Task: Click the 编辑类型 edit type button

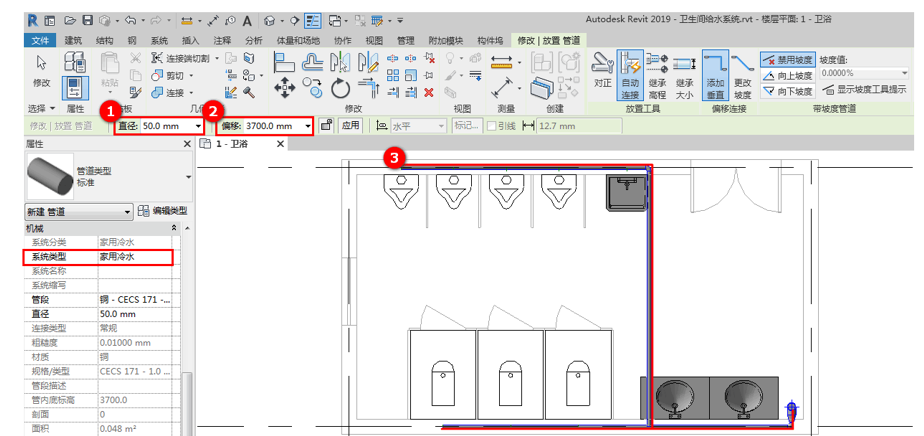Action: coord(162,212)
